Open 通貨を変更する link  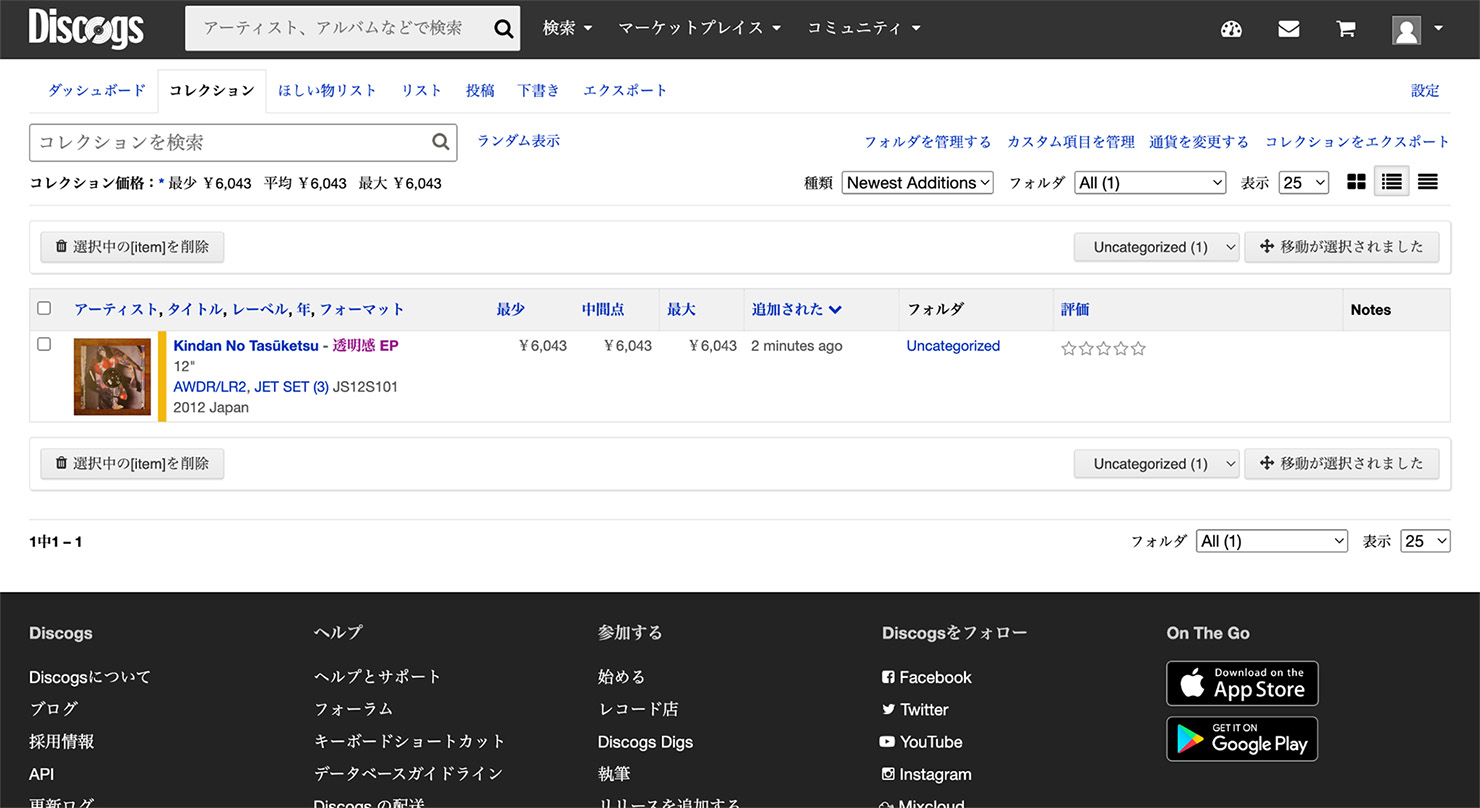[1199, 142]
